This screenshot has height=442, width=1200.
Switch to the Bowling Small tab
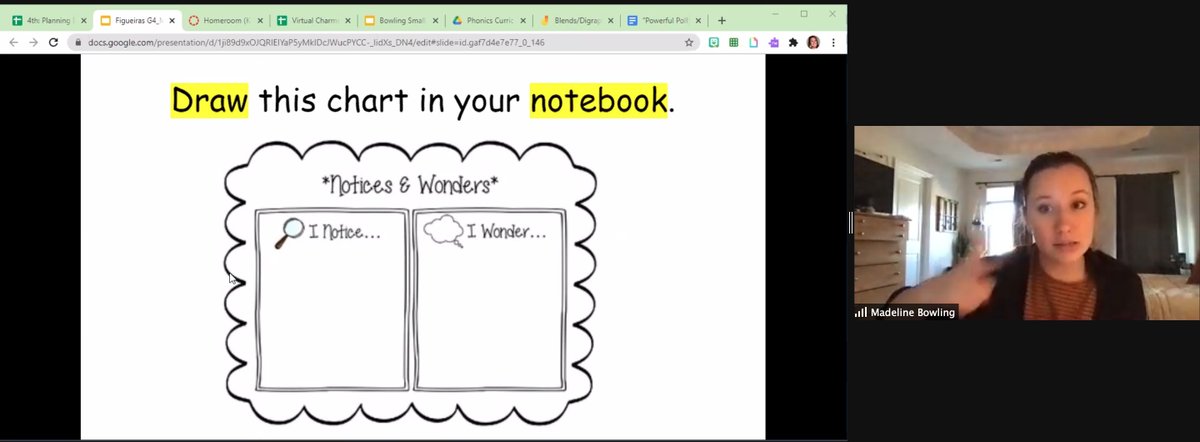pyautogui.click(x=402, y=20)
